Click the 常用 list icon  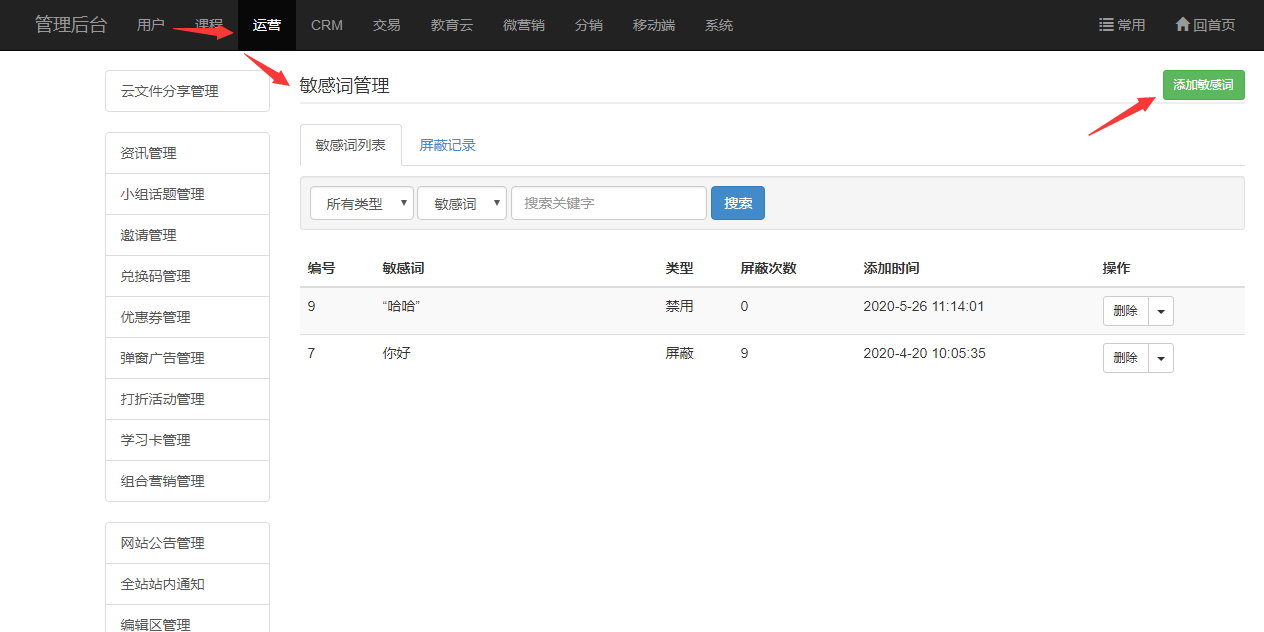coord(1107,25)
